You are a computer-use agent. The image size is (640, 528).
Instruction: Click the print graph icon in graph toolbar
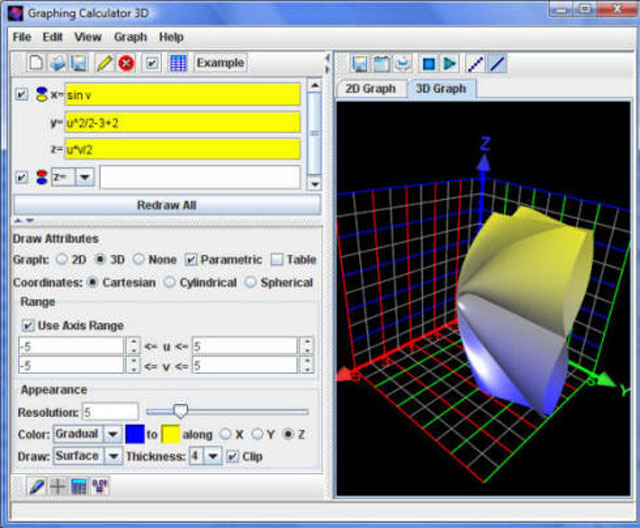point(402,64)
